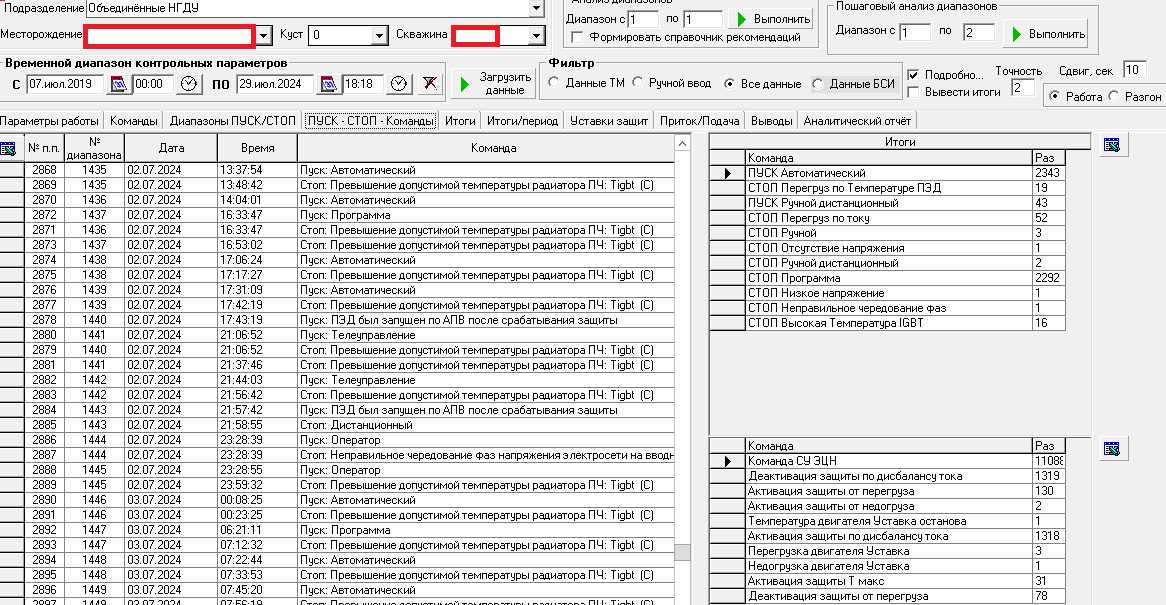Screen dimensions: 1166x605
Task: Open the end time clock picker icon
Action: click(399, 84)
